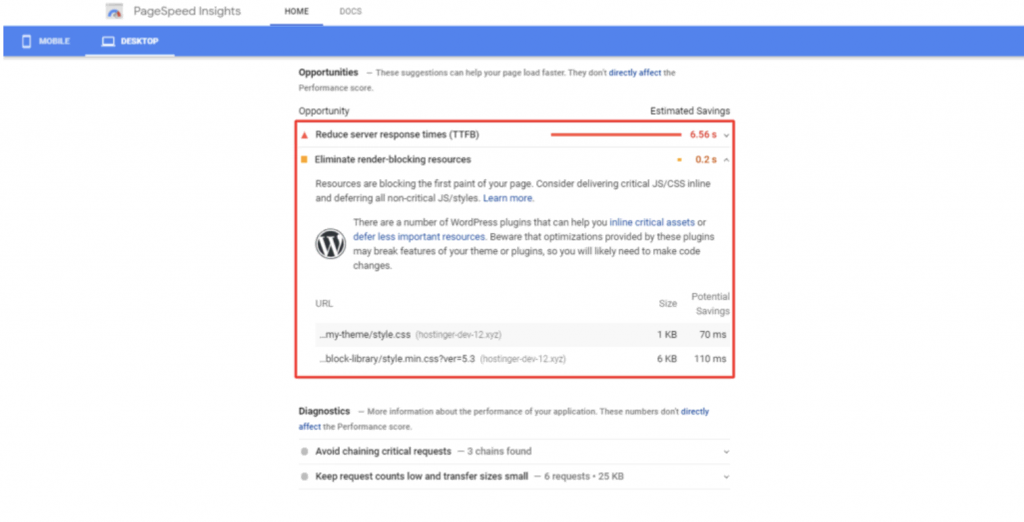Click the '3 chains found' text

pos(499,451)
